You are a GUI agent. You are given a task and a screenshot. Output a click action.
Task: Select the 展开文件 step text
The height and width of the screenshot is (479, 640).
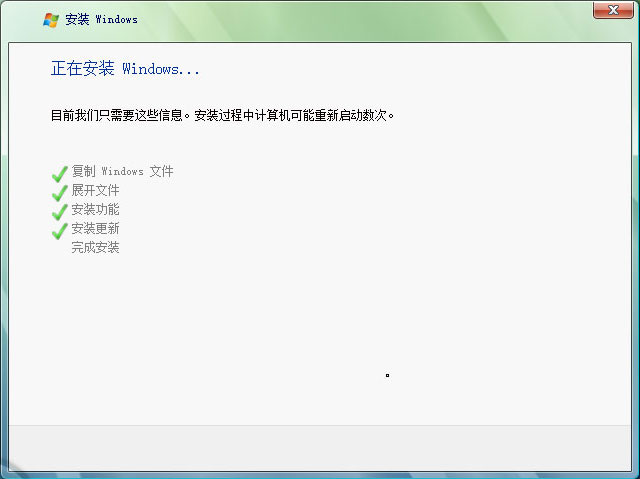tap(96, 190)
